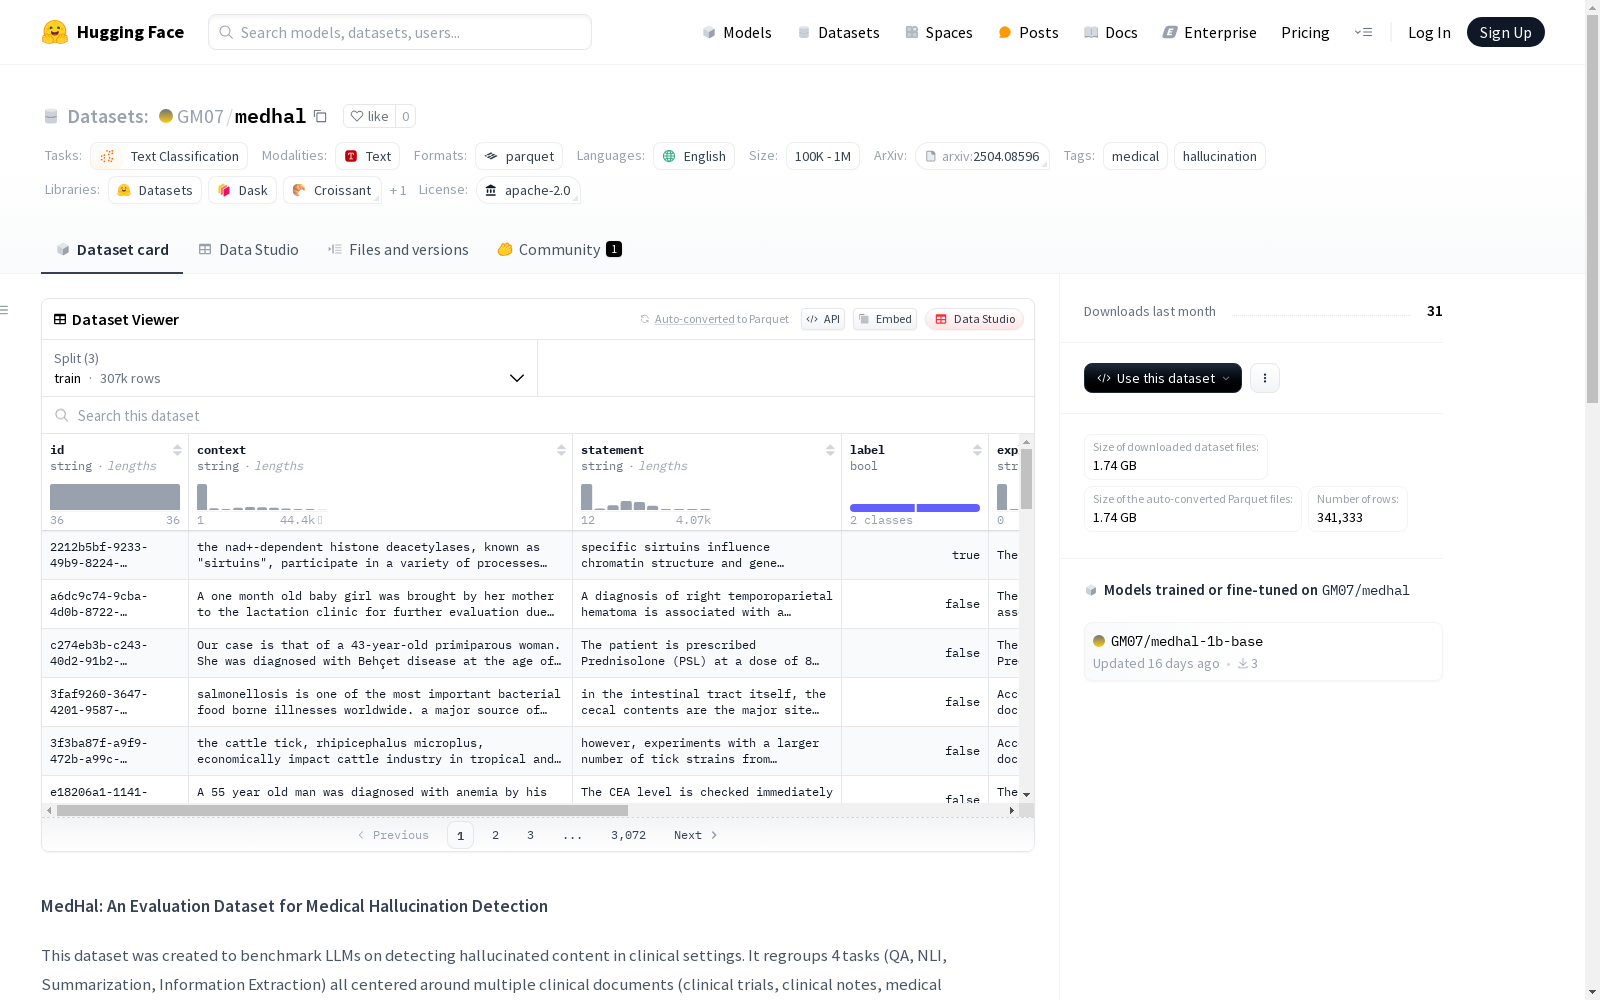The height and width of the screenshot is (1000, 1600).
Task: Jump to last page 3,072
Action: 628,835
